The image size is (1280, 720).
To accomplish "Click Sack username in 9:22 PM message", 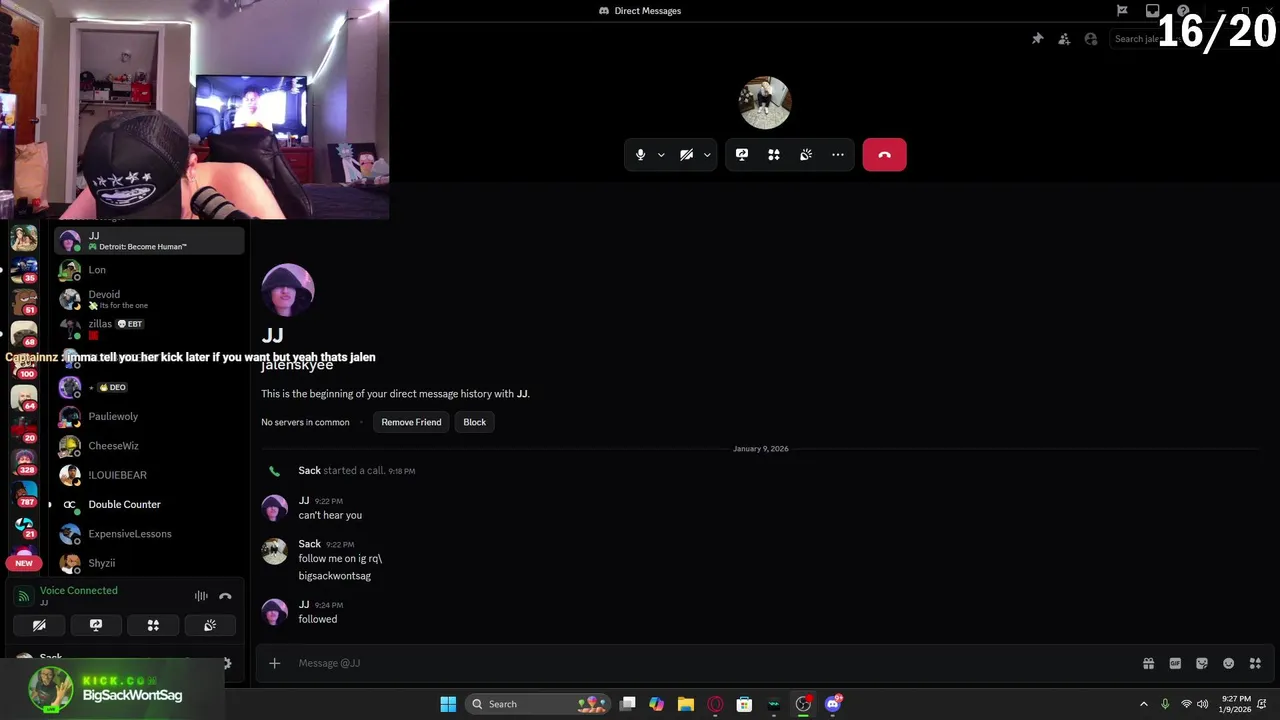I will pos(309,544).
